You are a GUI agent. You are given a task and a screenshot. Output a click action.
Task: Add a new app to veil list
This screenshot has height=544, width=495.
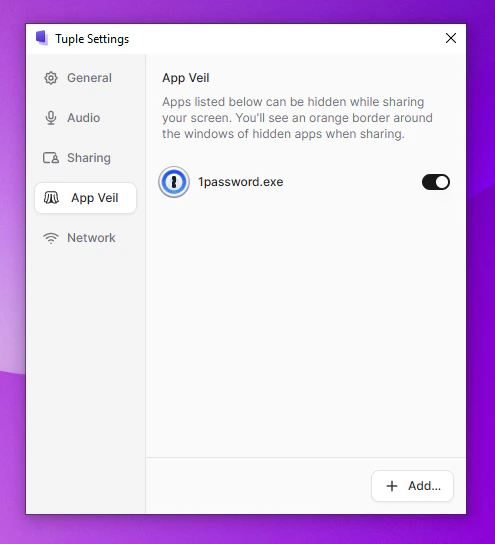click(x=412, y=486)
